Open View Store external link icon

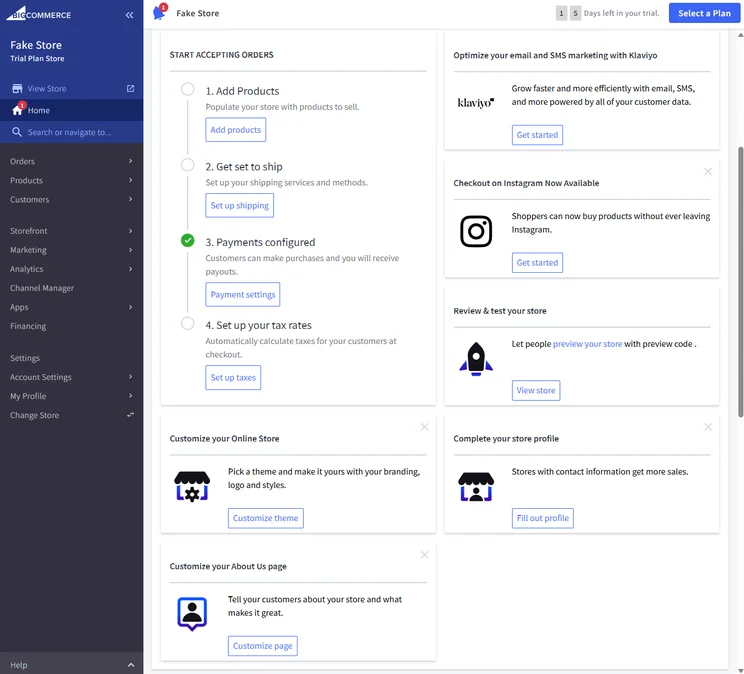(x=130, y=89)
